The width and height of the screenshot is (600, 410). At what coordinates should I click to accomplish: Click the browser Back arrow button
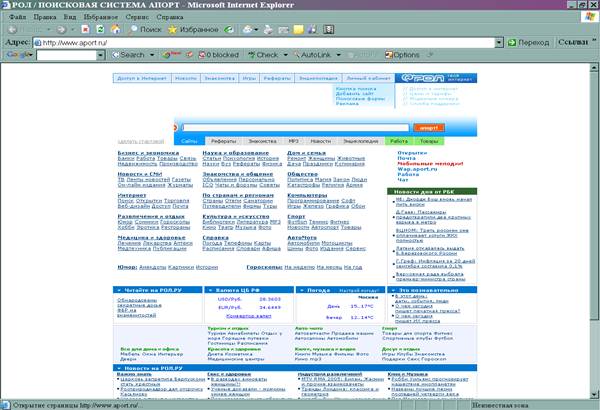point(12,29)
